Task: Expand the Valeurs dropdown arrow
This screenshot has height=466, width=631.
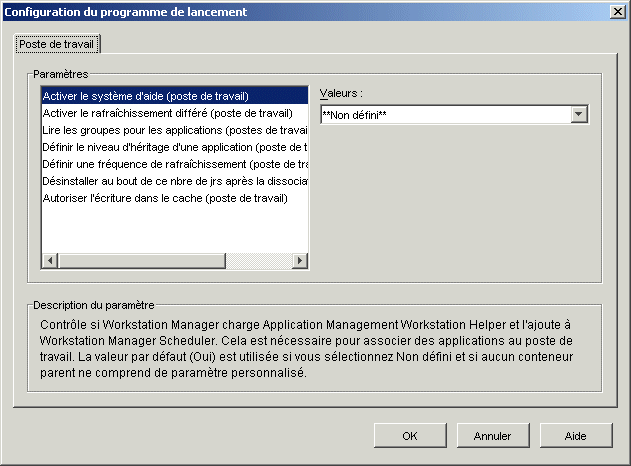Action: pyautogui.click(x=579, y=115)
